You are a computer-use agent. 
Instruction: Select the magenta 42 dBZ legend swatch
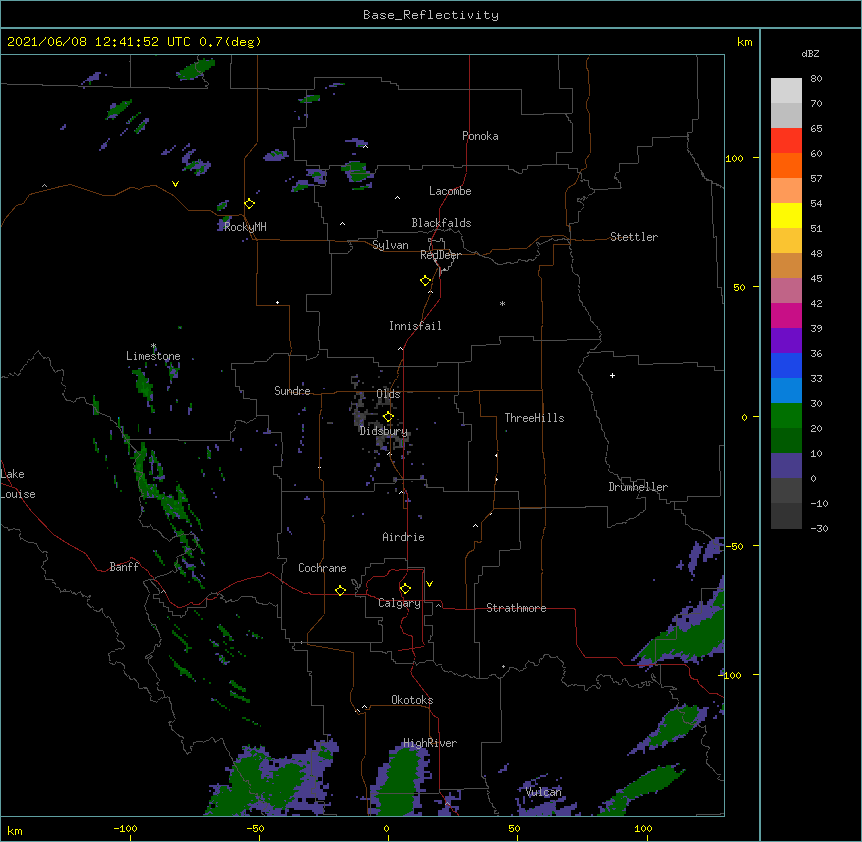pyautogui.click(x=786, y=315)
